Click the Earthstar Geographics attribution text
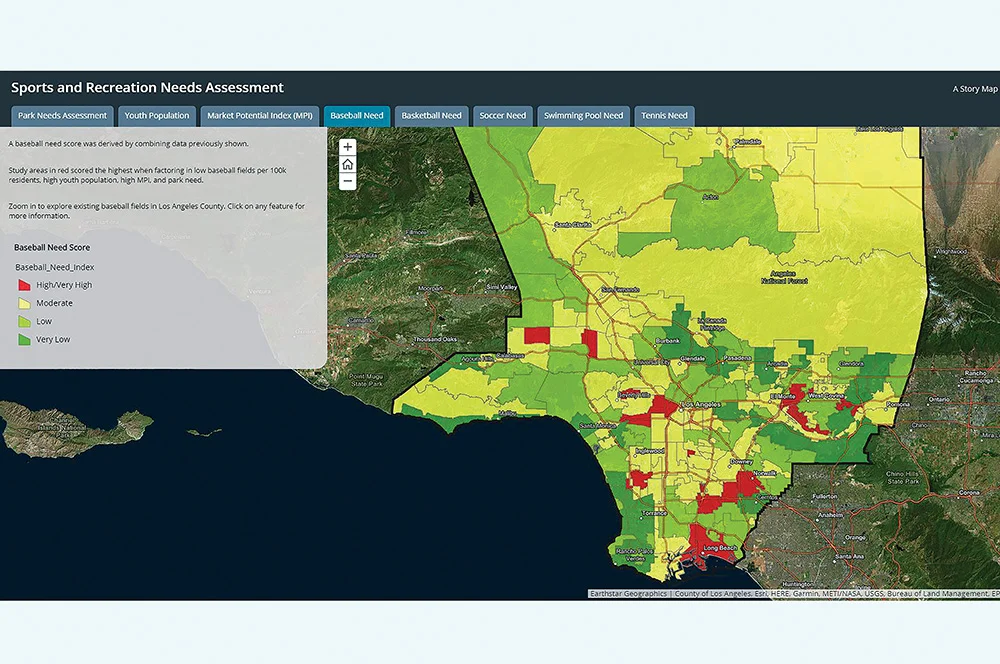This screenshot has height=664, width=1000. (x=628, y=594)
